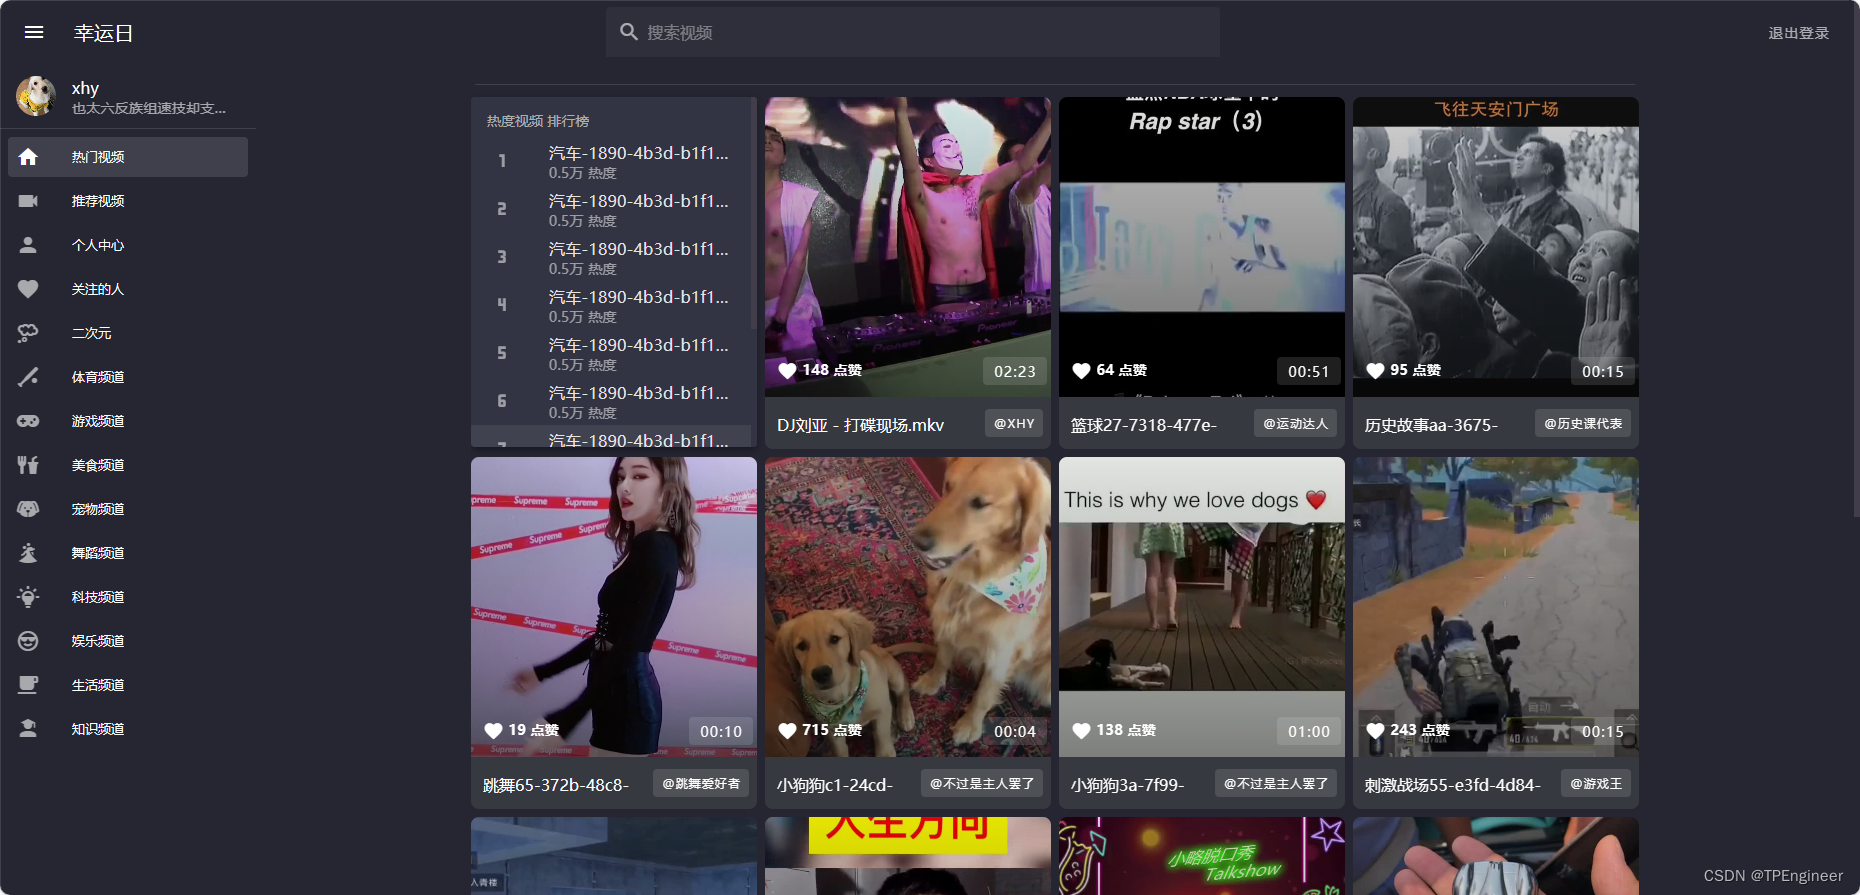Click the home icon for 热门视频

28,157
